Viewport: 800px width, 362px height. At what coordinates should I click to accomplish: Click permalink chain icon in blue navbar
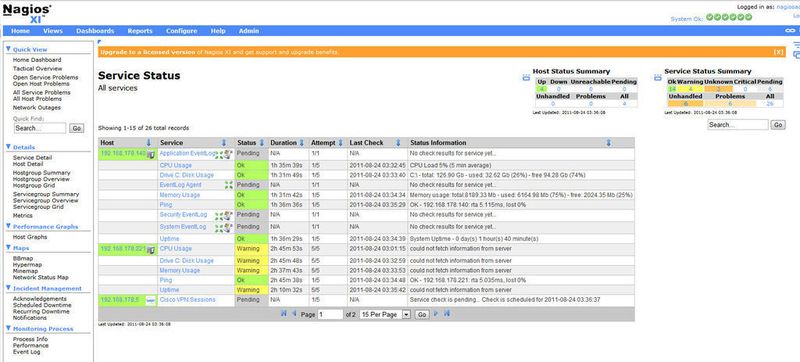point(790,31)
